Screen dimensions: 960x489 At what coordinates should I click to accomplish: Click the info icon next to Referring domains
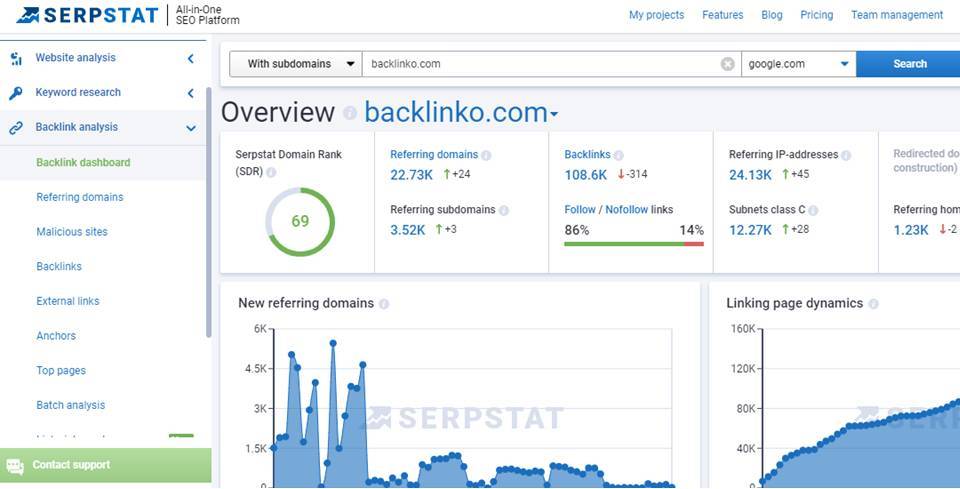[486, 155]
